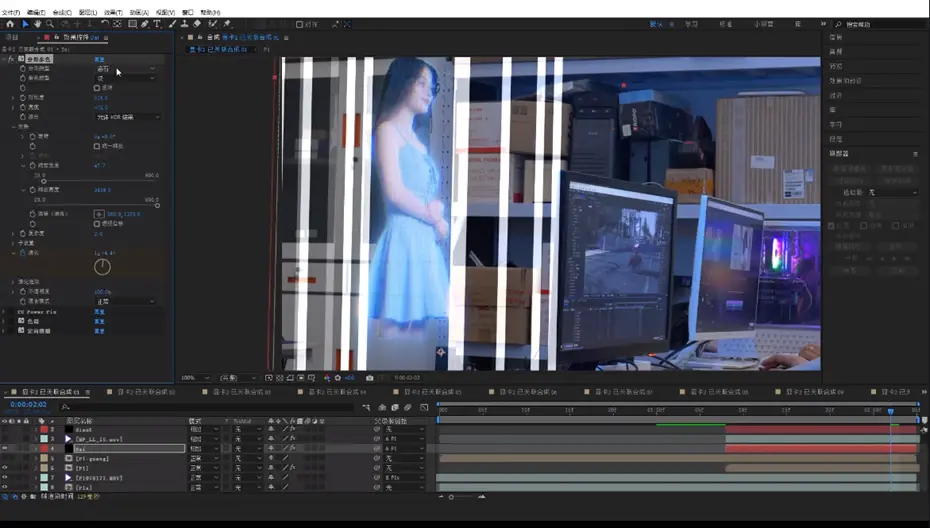Reset the 定向模糊 directional blur effect
The width and height of the screenshot is (930, 528).
click(x=99, y=331)
